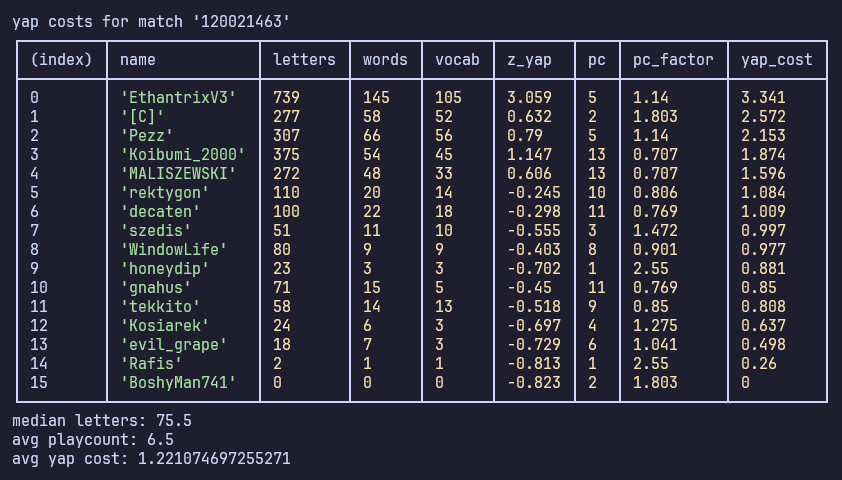Click letters value 739 for EthantrixV3
Viewport: 842px width, 480px height.
(x=286, y=97)
